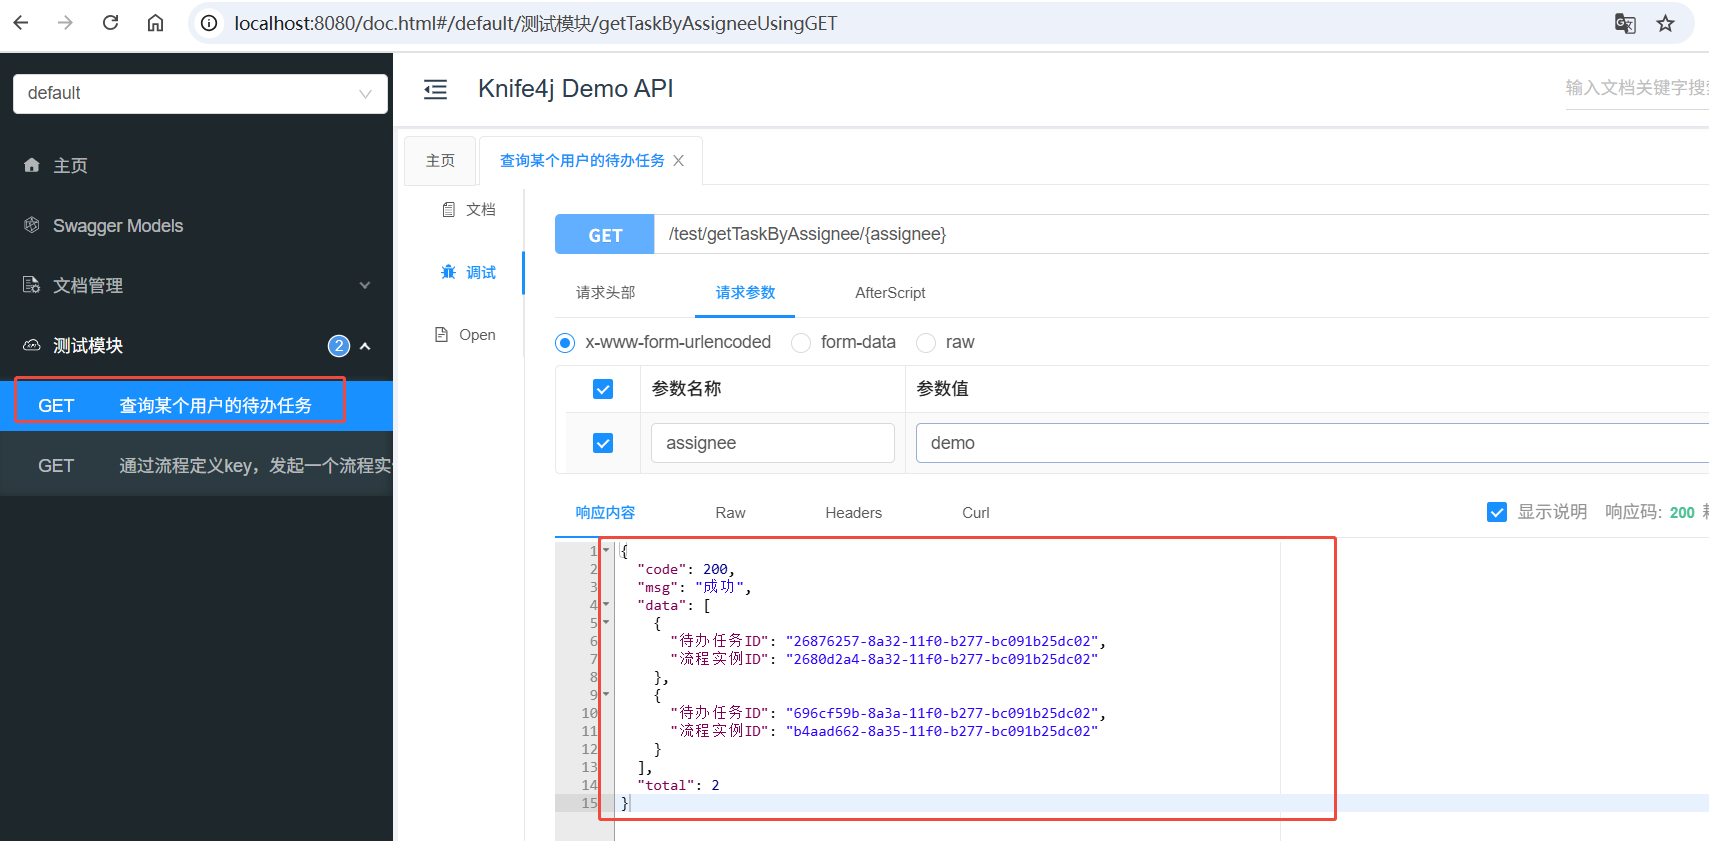Click the badge showing 2 on 测试模块
Viewport: 1709px width, 841px height.
339,345
